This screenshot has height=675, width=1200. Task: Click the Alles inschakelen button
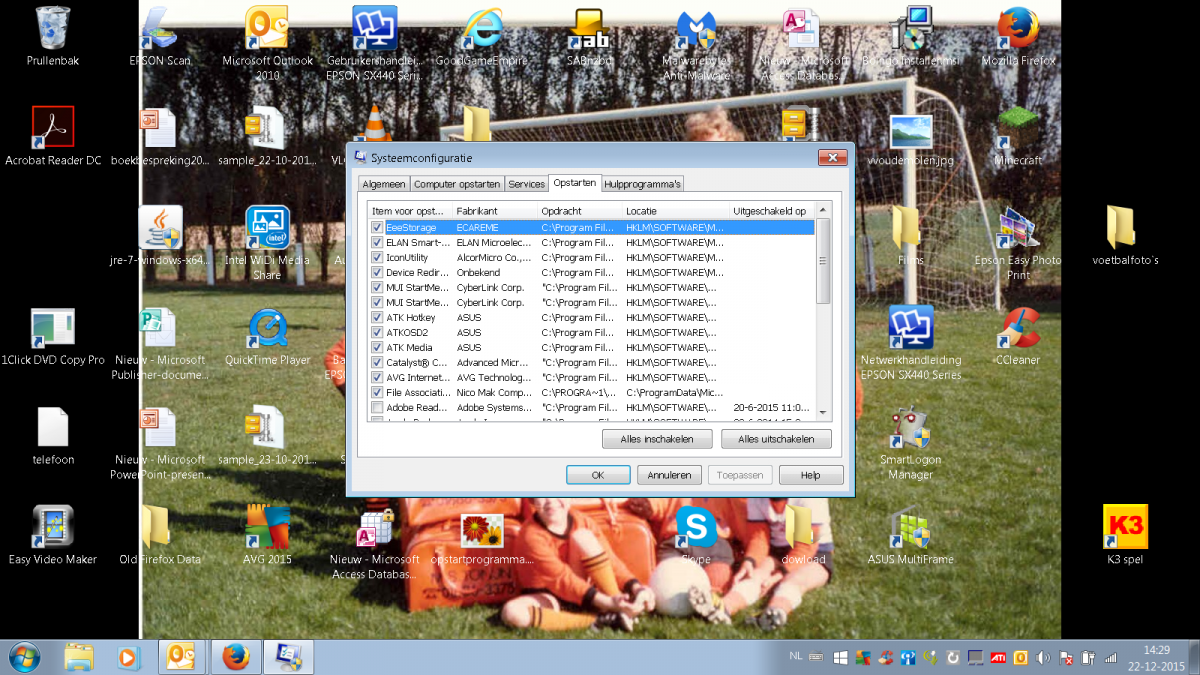(657, 440)
